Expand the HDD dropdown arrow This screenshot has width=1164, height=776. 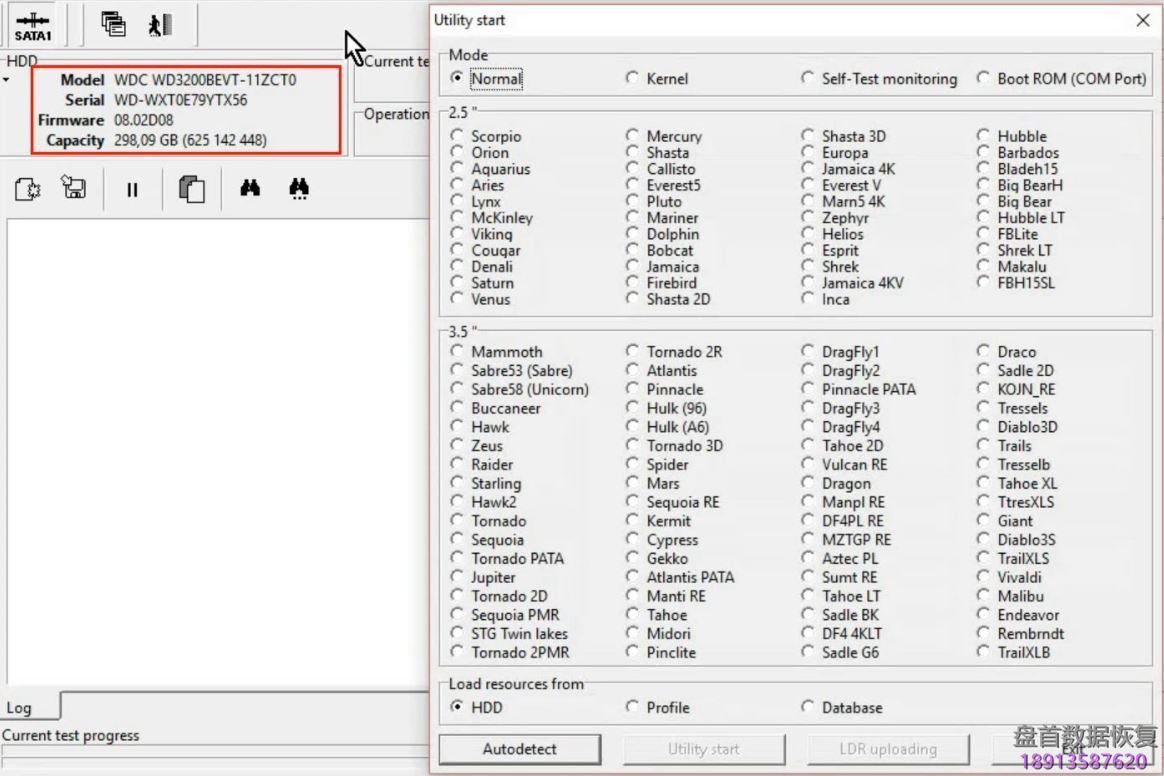pyautogui.click(x=8, y=78)
